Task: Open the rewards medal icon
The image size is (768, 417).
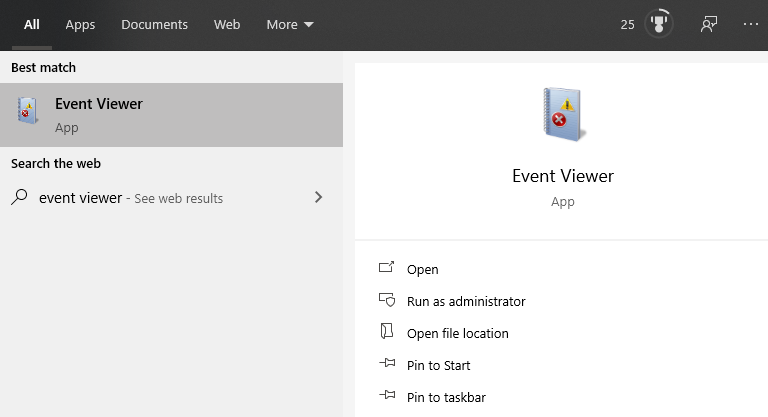Action: pos(659,24)
